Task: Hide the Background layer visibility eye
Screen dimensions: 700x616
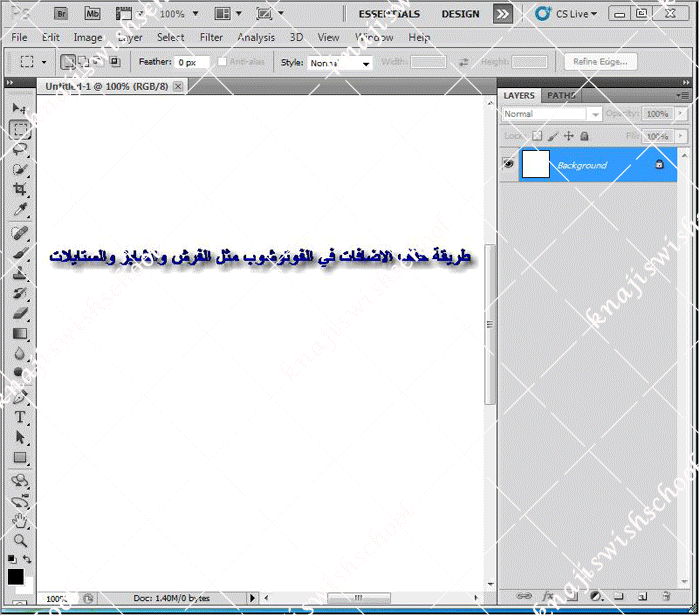Action: coord(508,164)
